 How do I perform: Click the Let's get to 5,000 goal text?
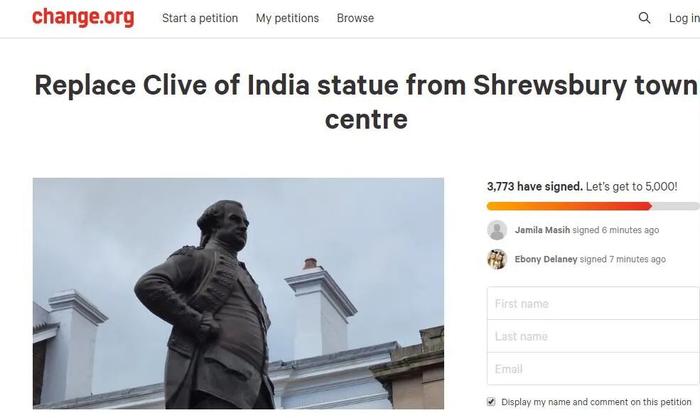632,186
